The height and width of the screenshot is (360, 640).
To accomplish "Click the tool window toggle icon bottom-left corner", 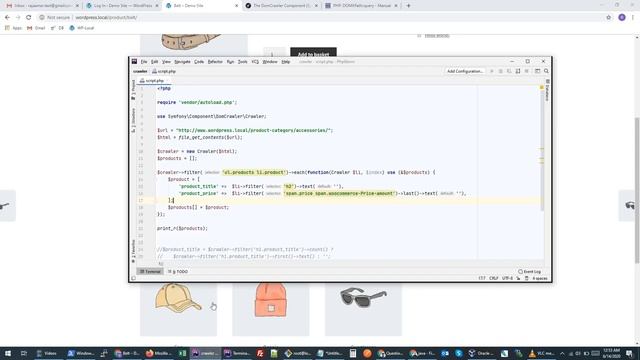I will [133, 278].
